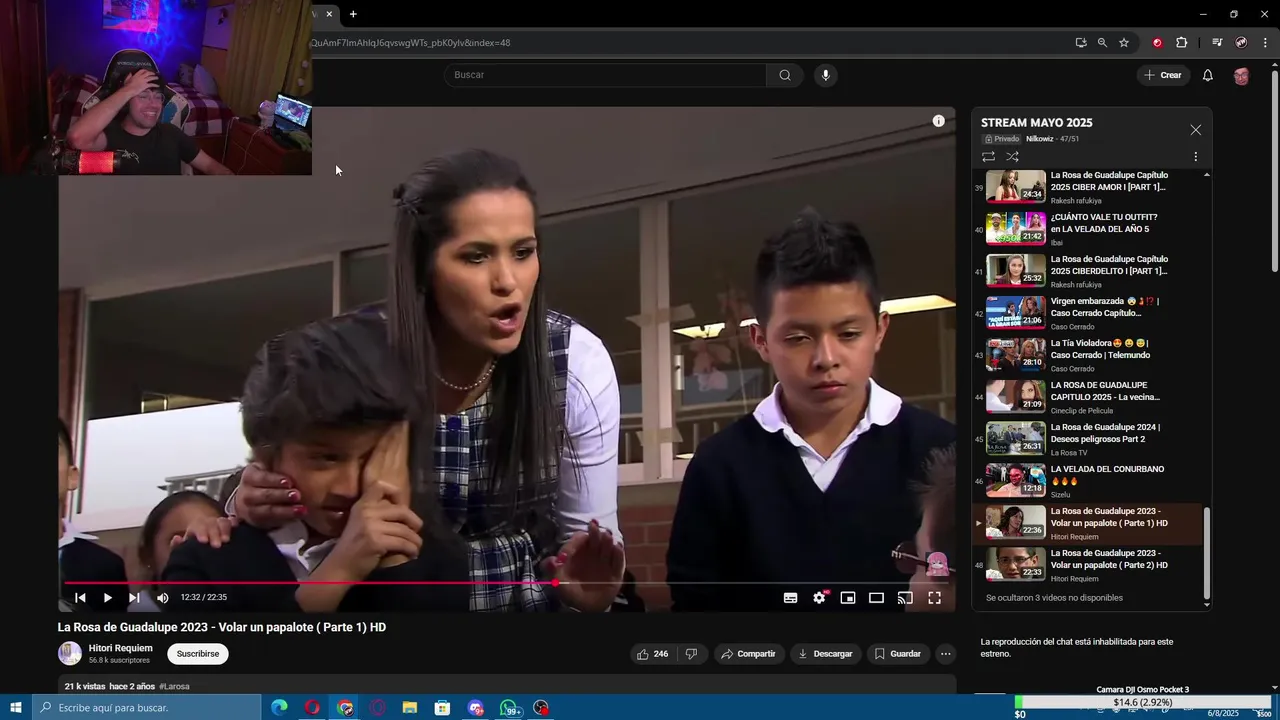Play previous video in playlist
This screenshot has height=720, width=1280.
(x=80, y=598)
